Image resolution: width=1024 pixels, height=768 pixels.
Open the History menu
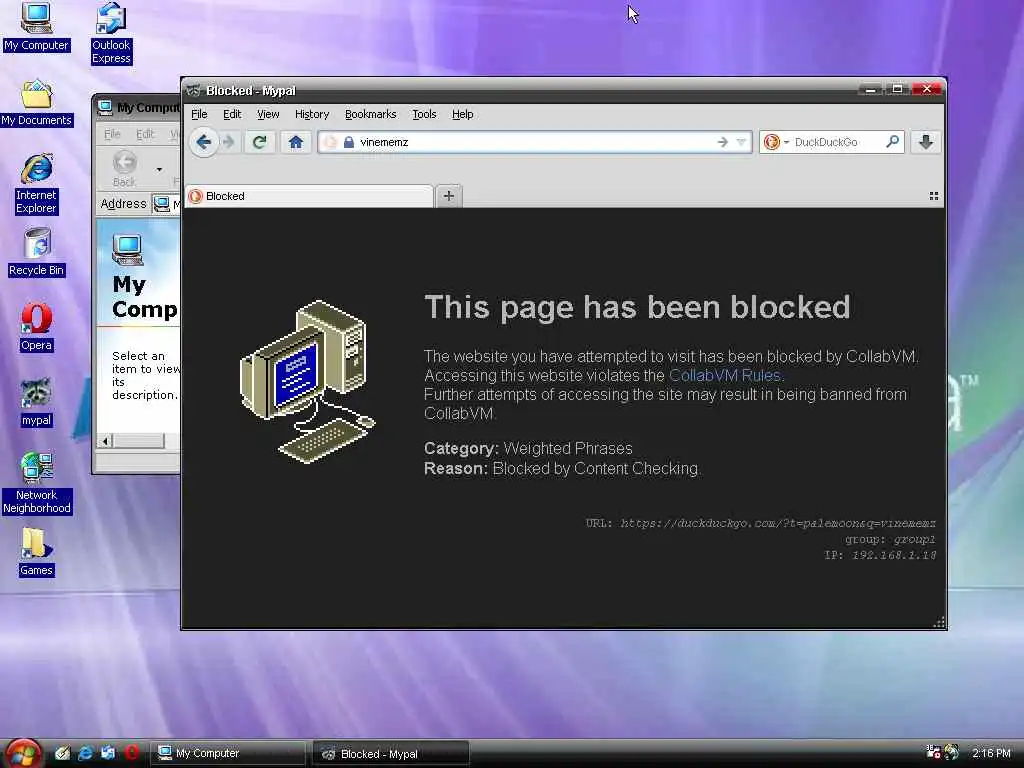pyautogui.click(x=312, y=114)
